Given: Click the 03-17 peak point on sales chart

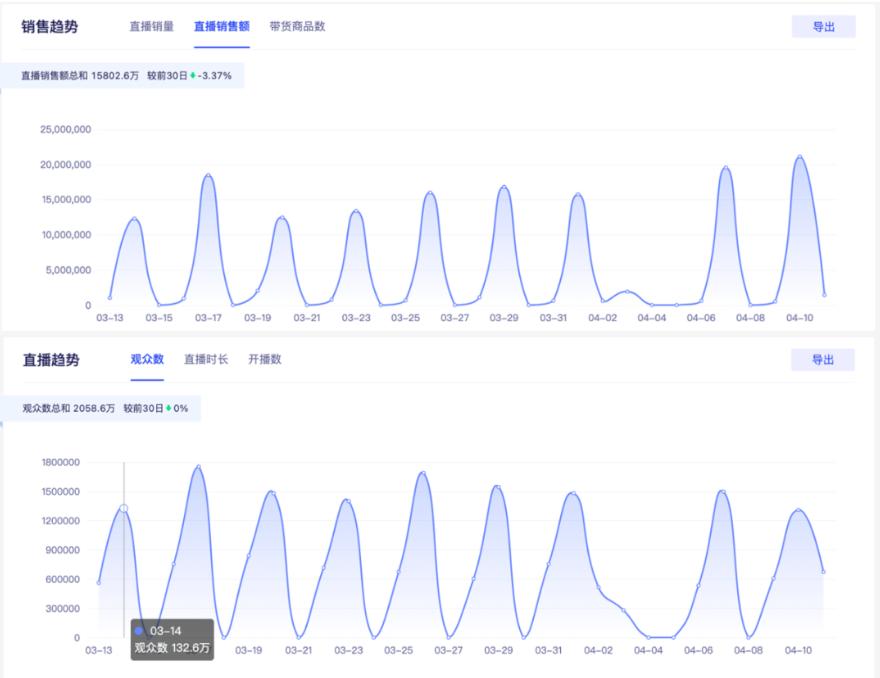Looking at the screenshot, I should [x=207, y=175].
